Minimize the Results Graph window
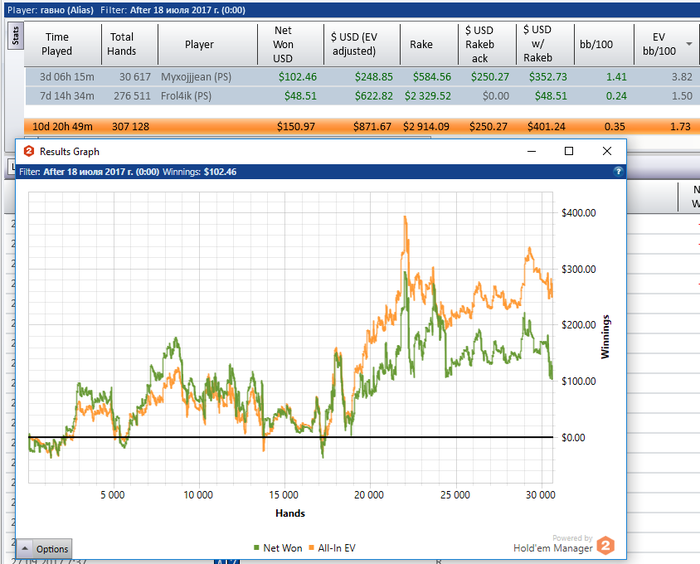The width and height of the screenshot is (700, 564). (531, 151)
